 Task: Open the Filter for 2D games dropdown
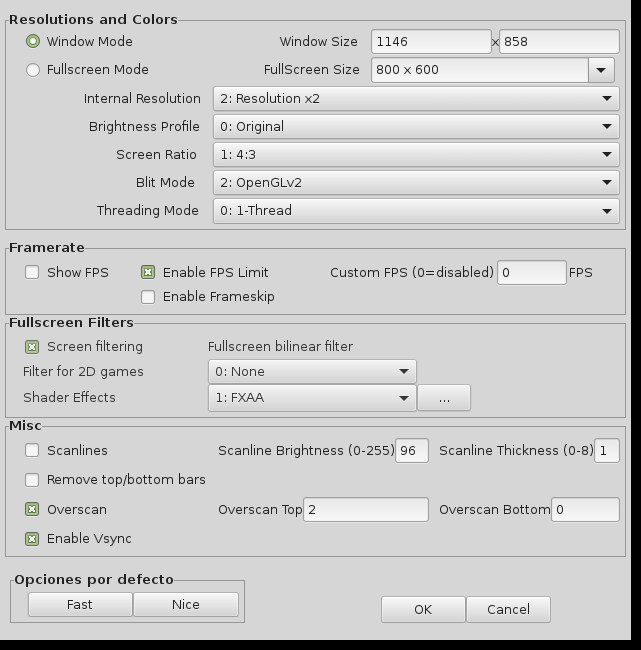pos(312,371)
